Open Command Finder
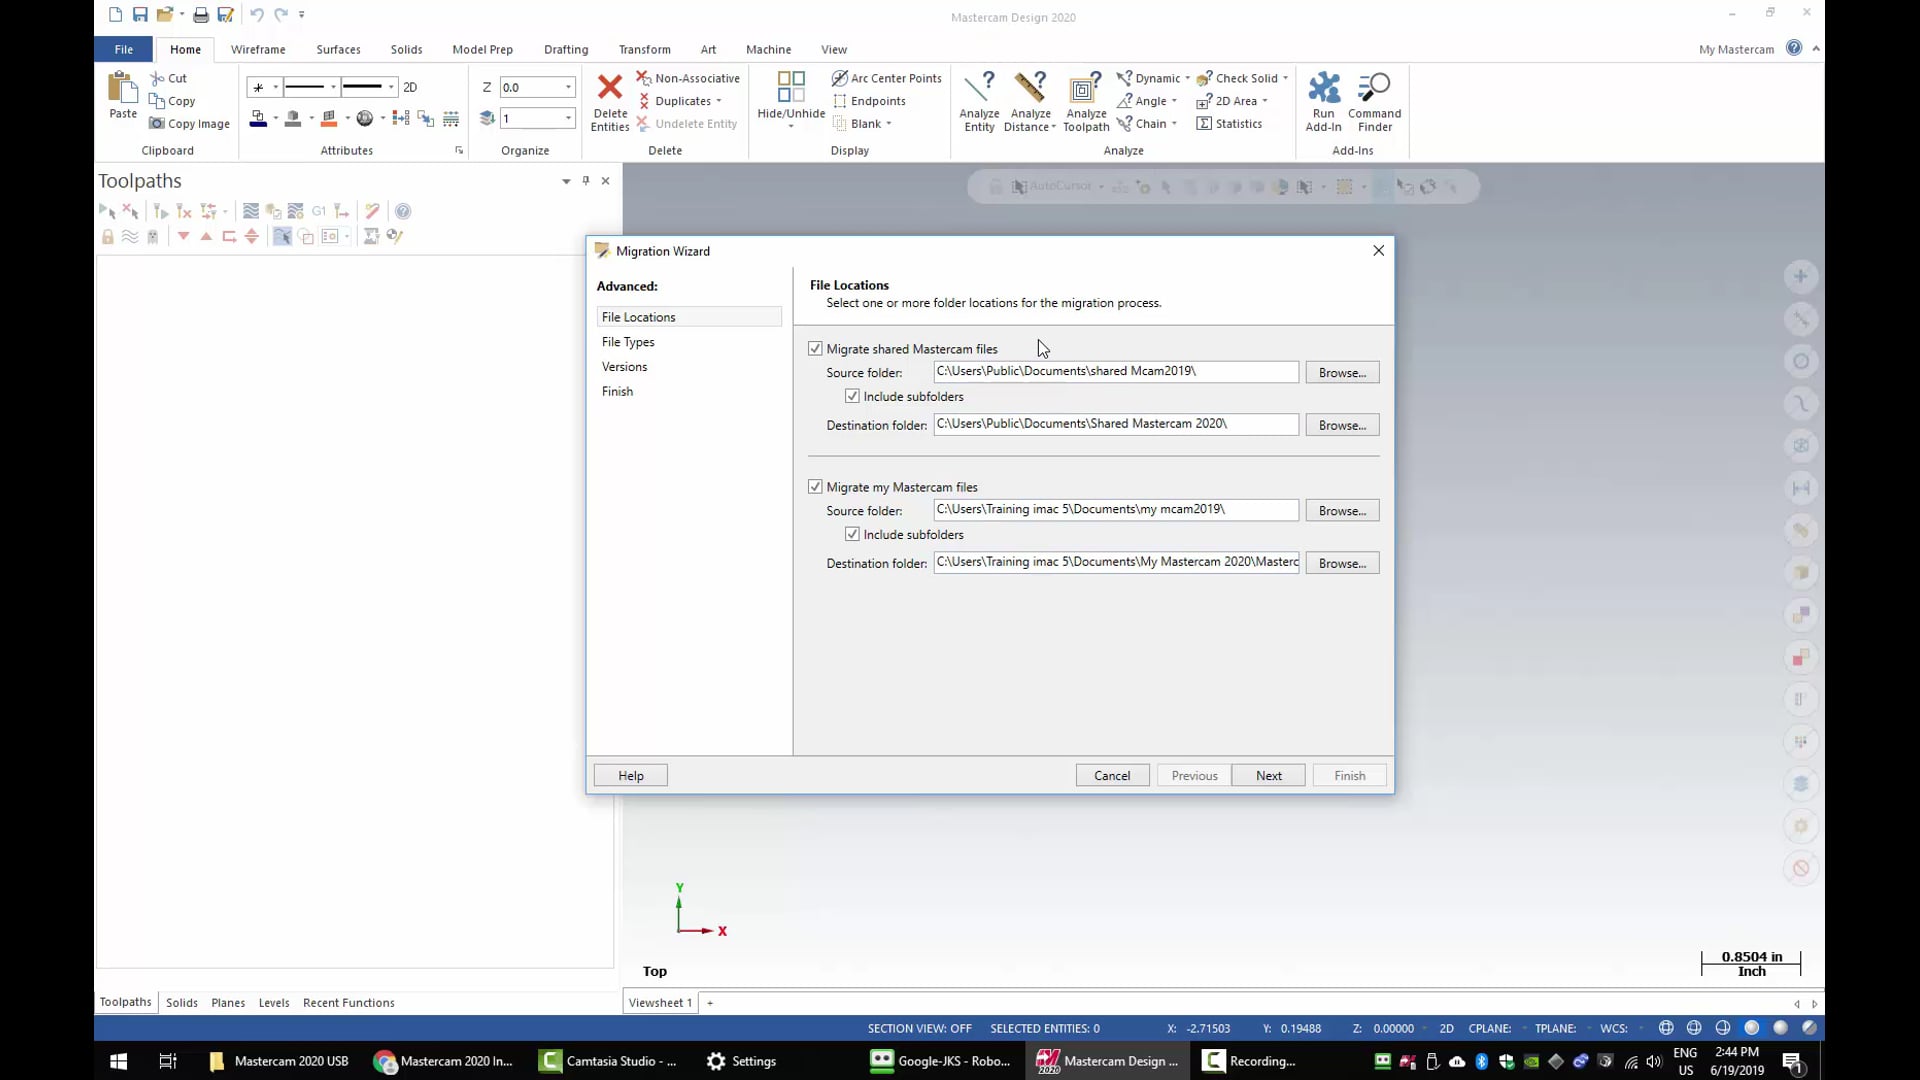 click(1374, 101)
